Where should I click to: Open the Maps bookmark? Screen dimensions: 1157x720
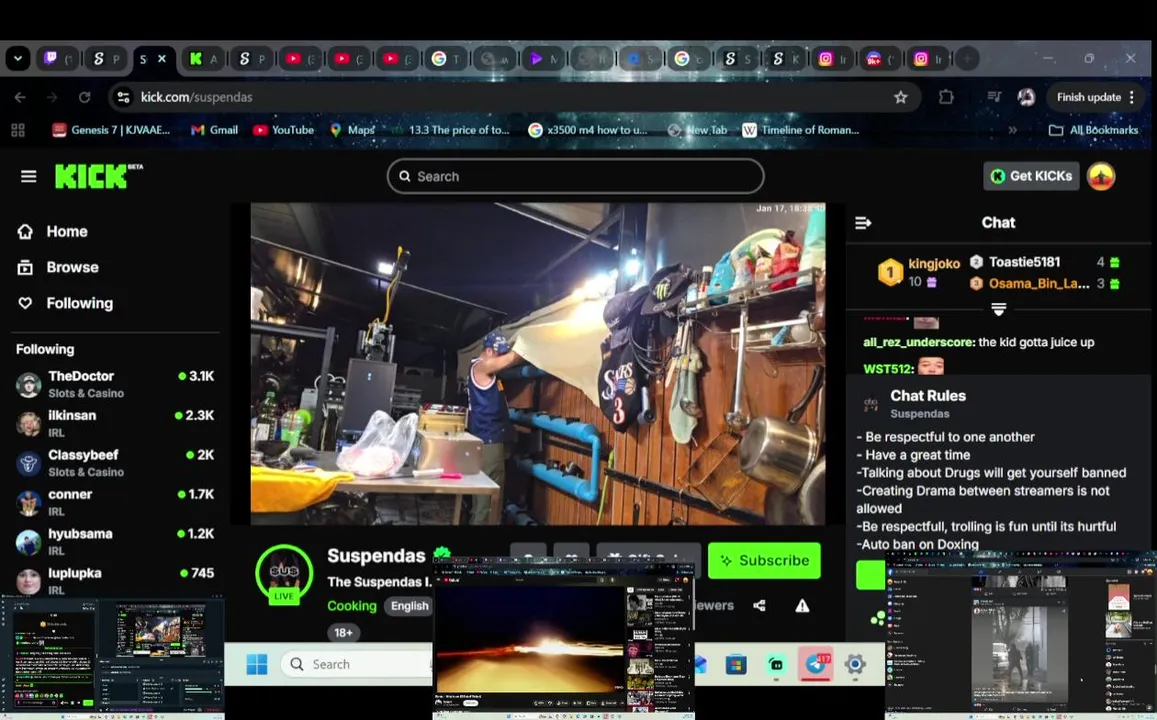(352, 130)
